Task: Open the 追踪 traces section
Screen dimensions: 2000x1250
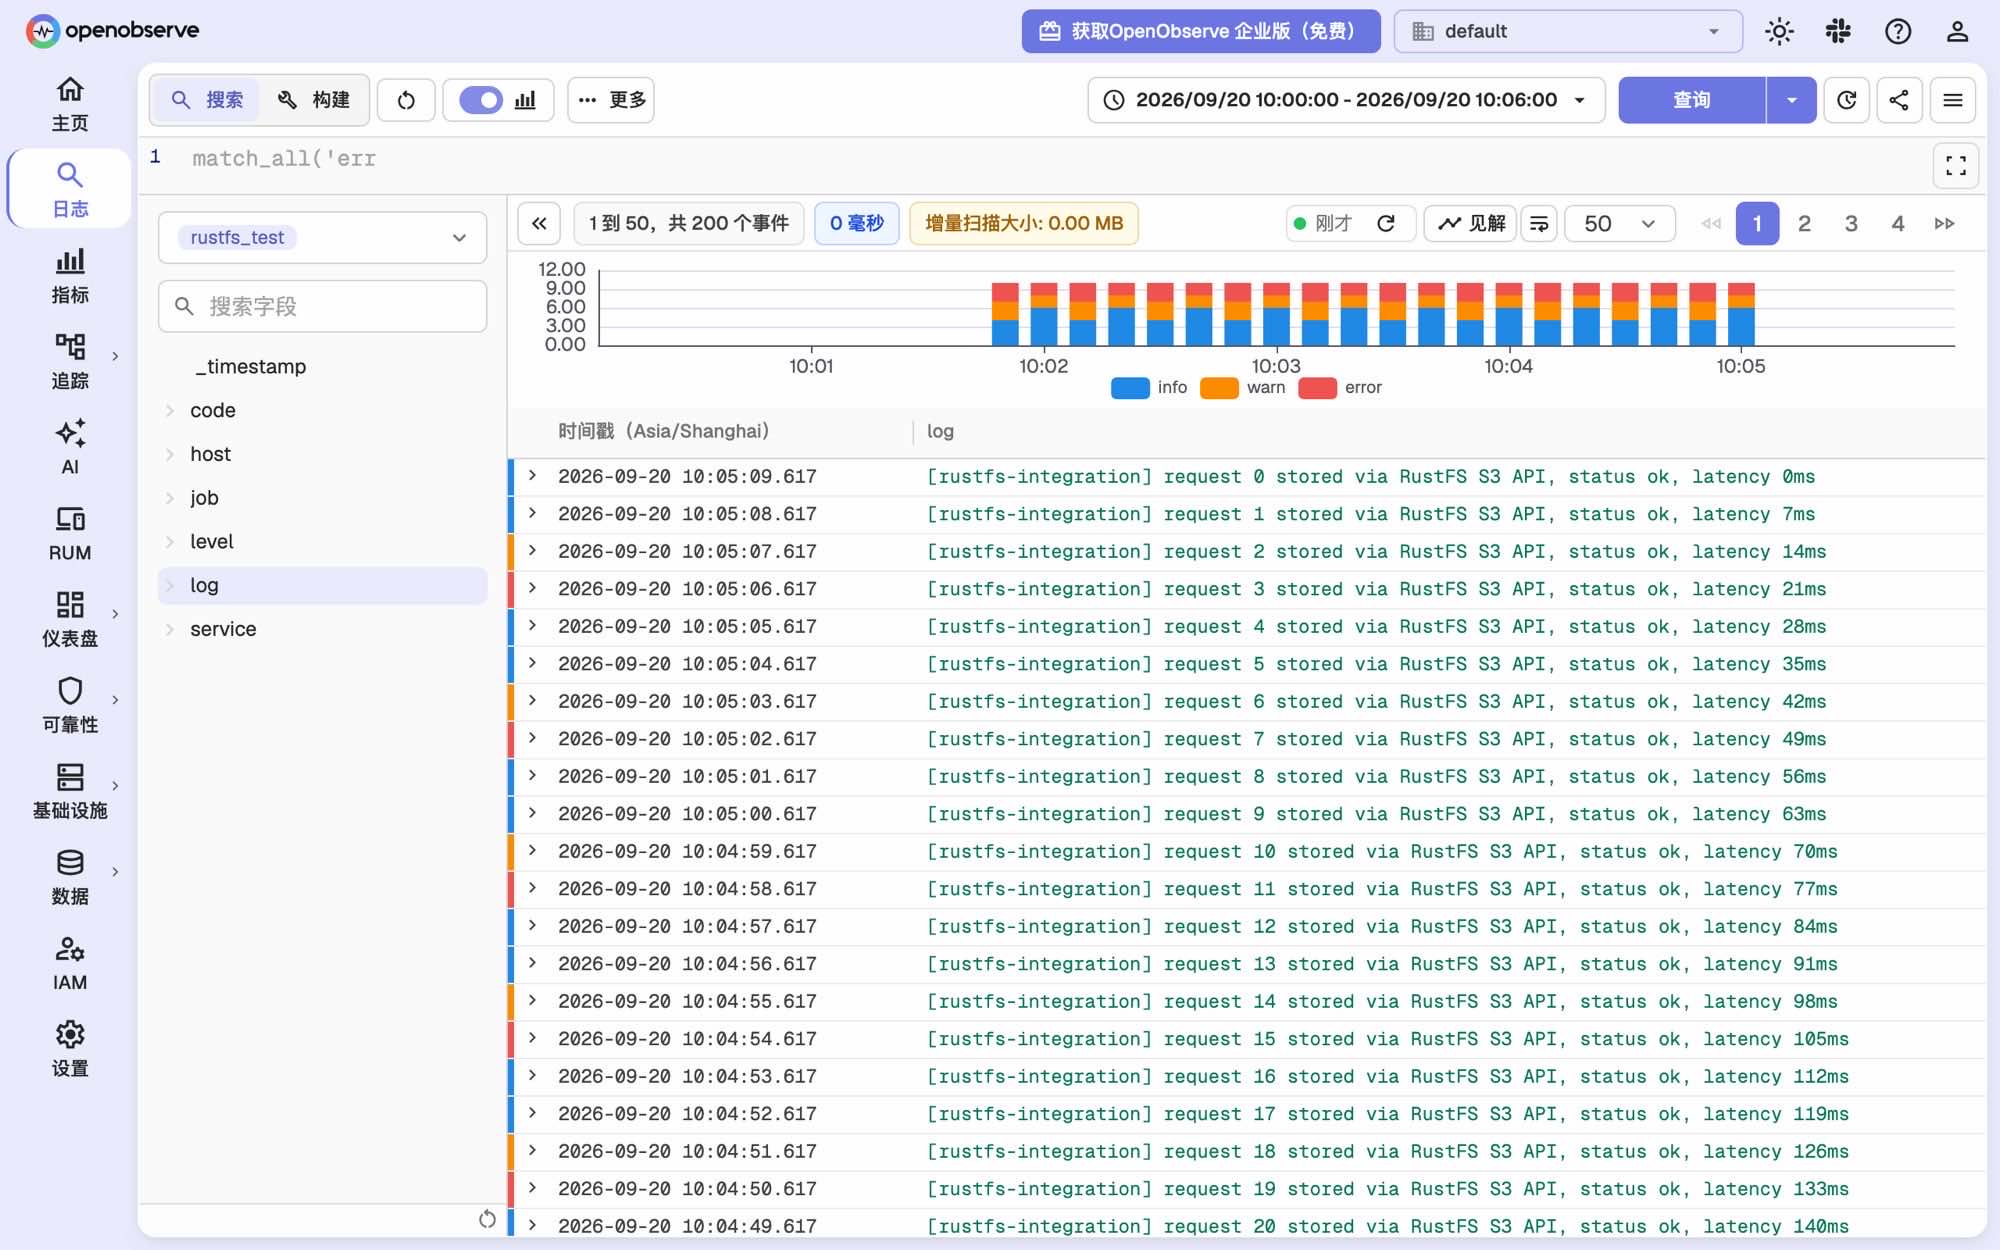Action: pyautogui.click(x=70, y=362)
